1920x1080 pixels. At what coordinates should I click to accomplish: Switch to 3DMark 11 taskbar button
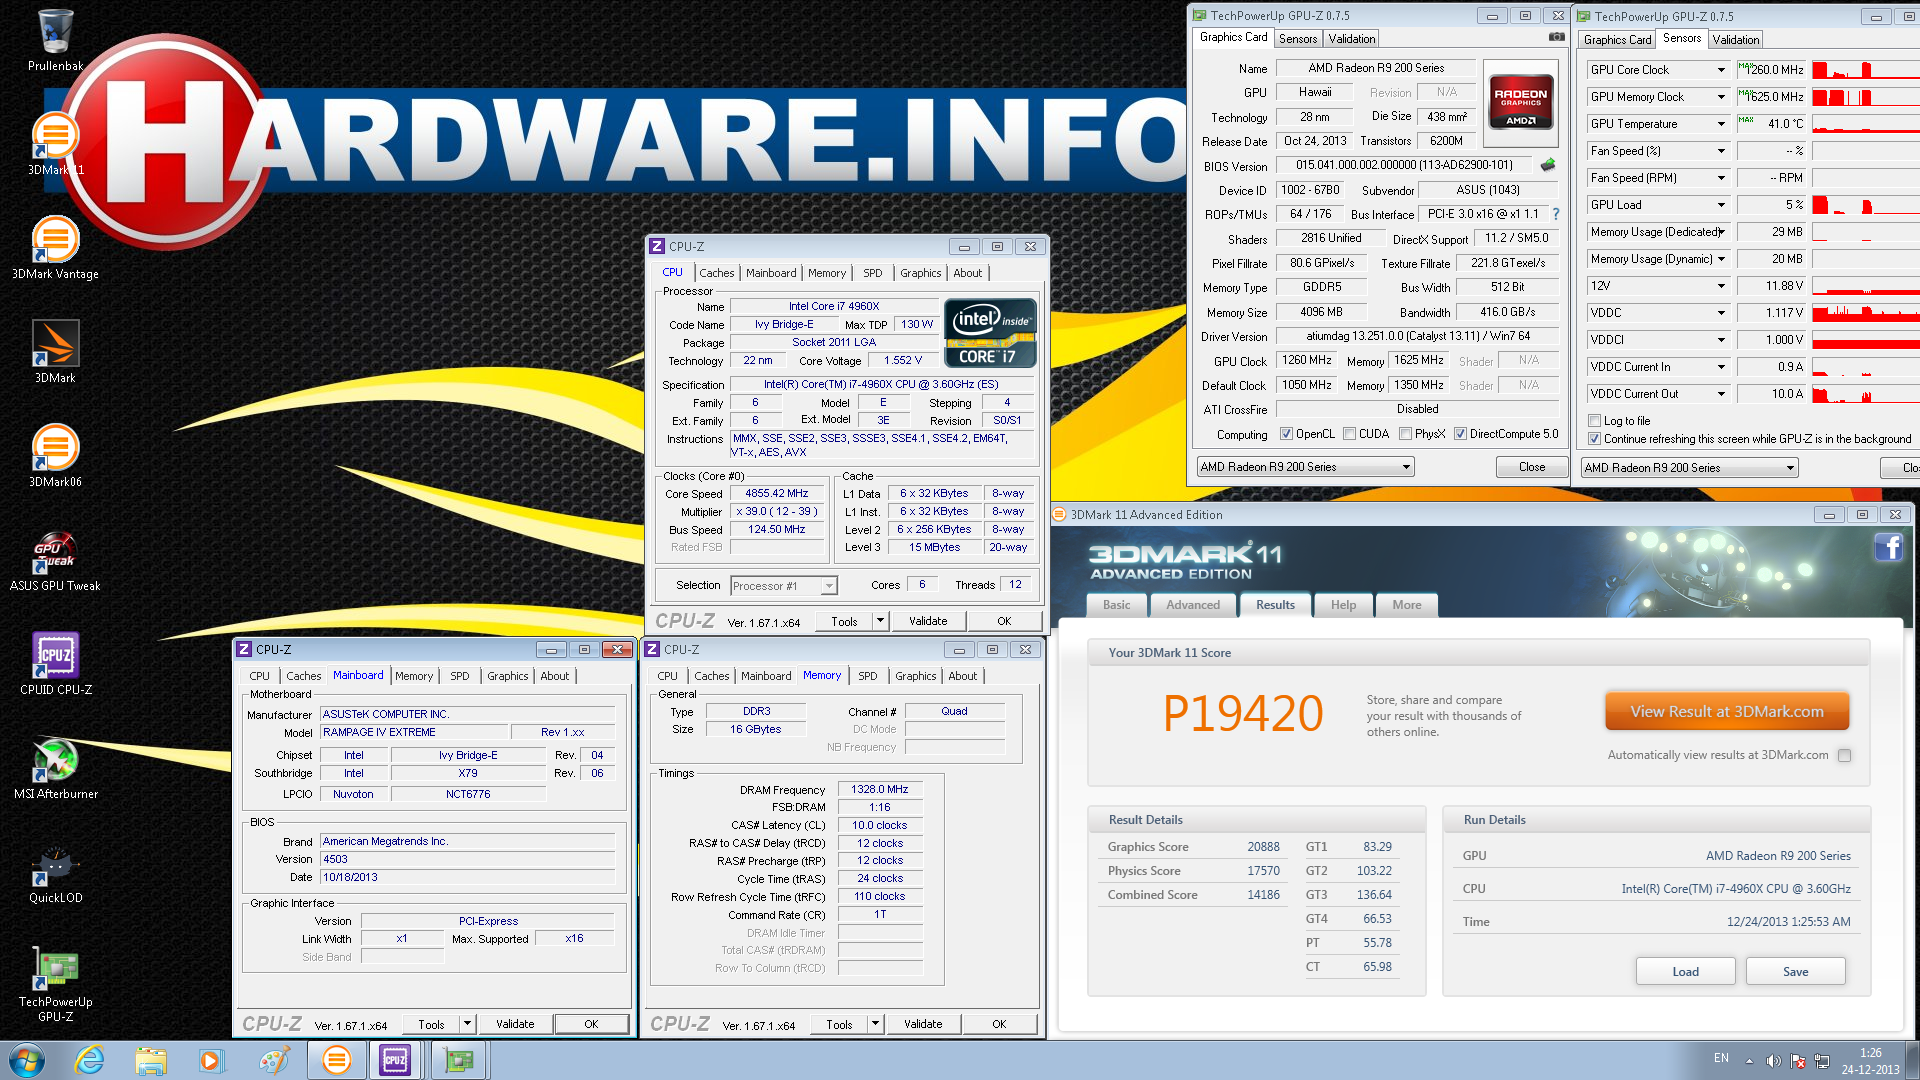[x=336, y=1060]
